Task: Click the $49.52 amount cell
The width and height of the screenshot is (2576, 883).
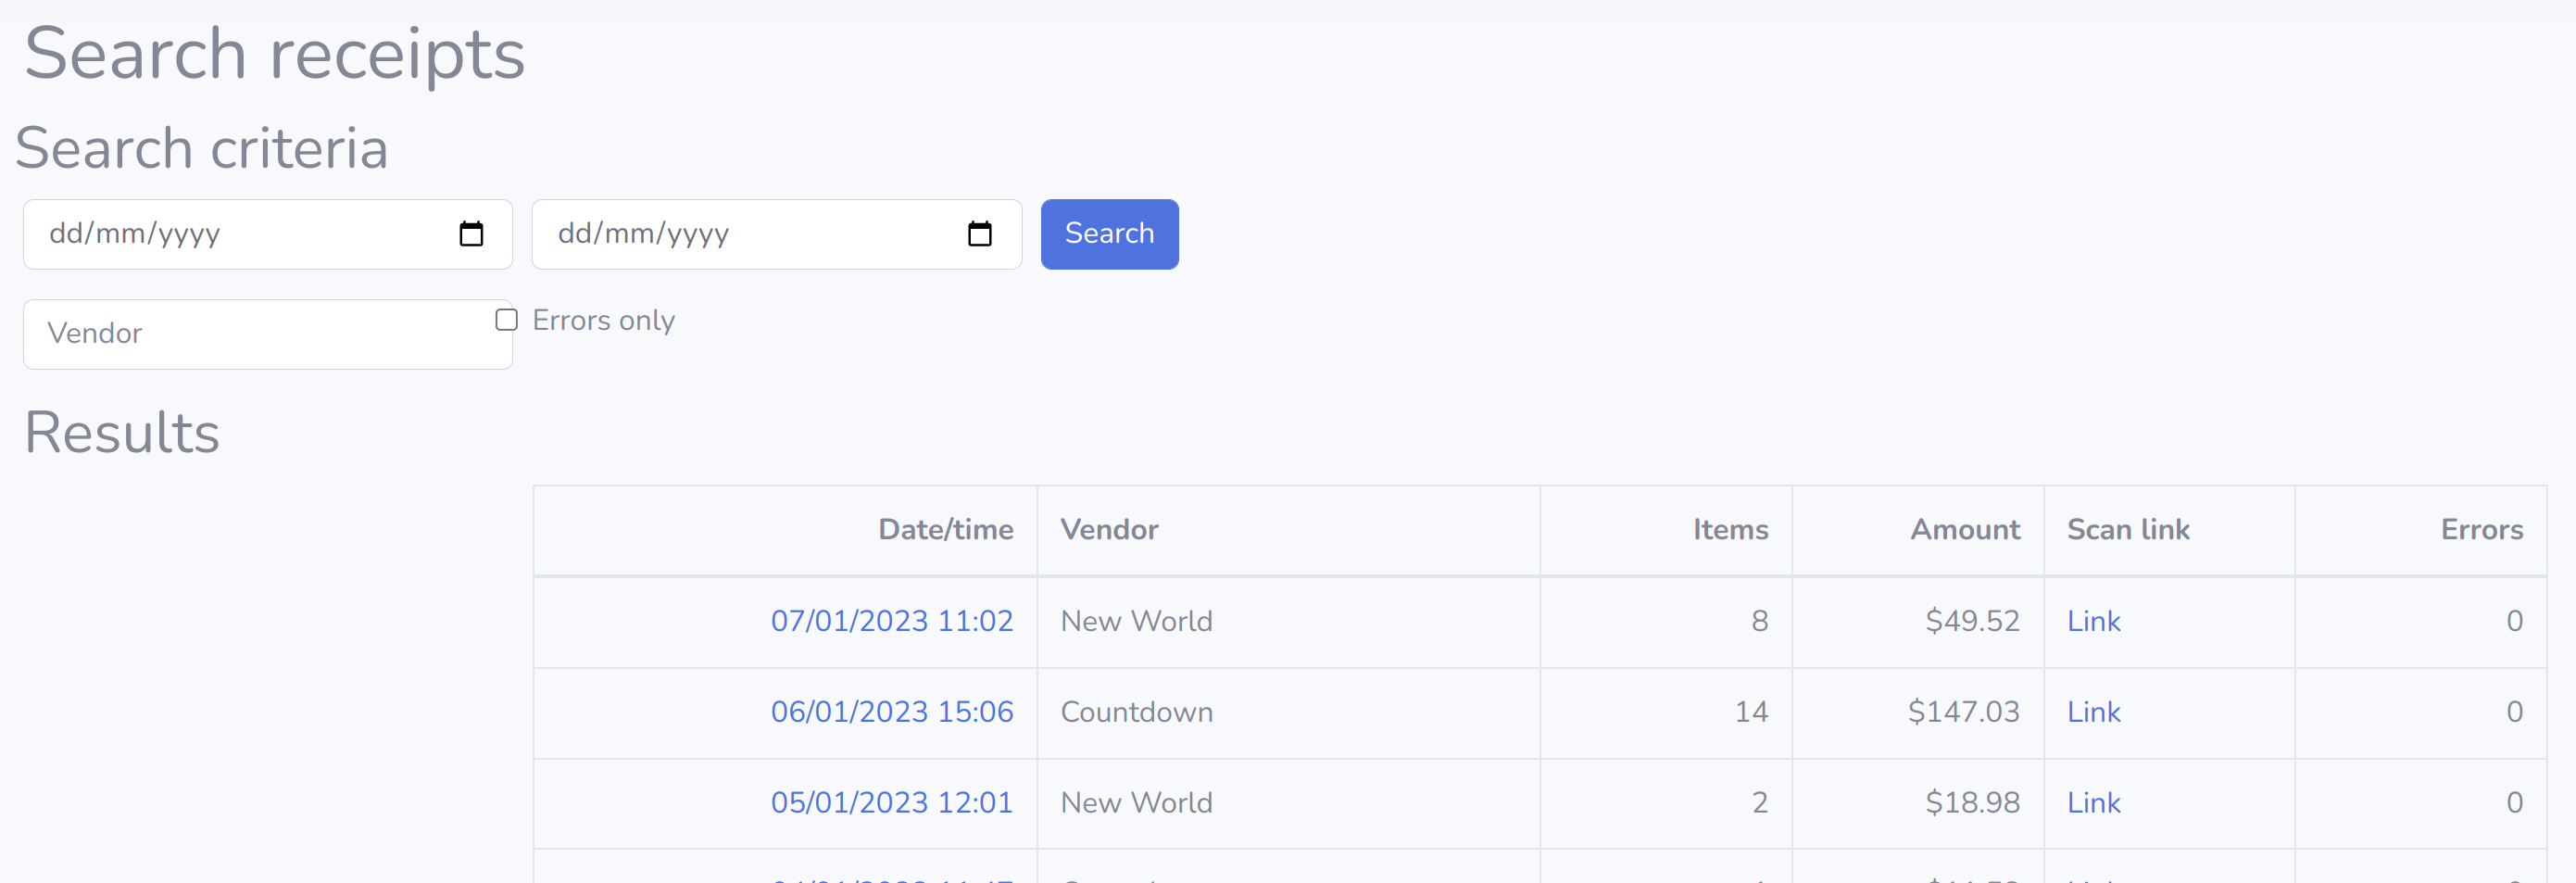Action: click(1917, 621)
